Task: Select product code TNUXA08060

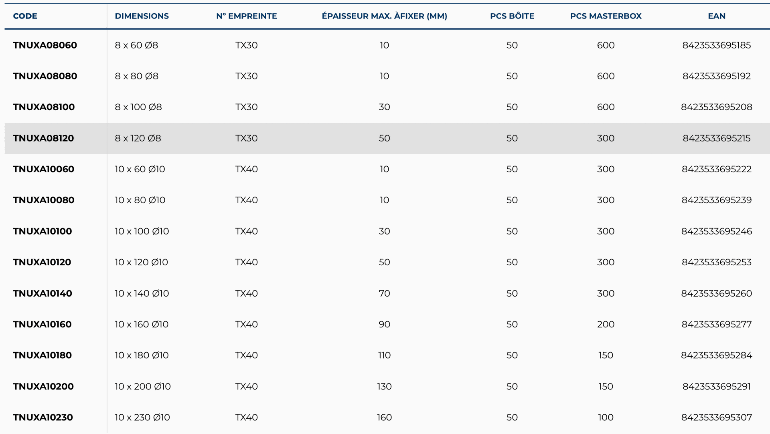Action: click(x=45, y=45)
